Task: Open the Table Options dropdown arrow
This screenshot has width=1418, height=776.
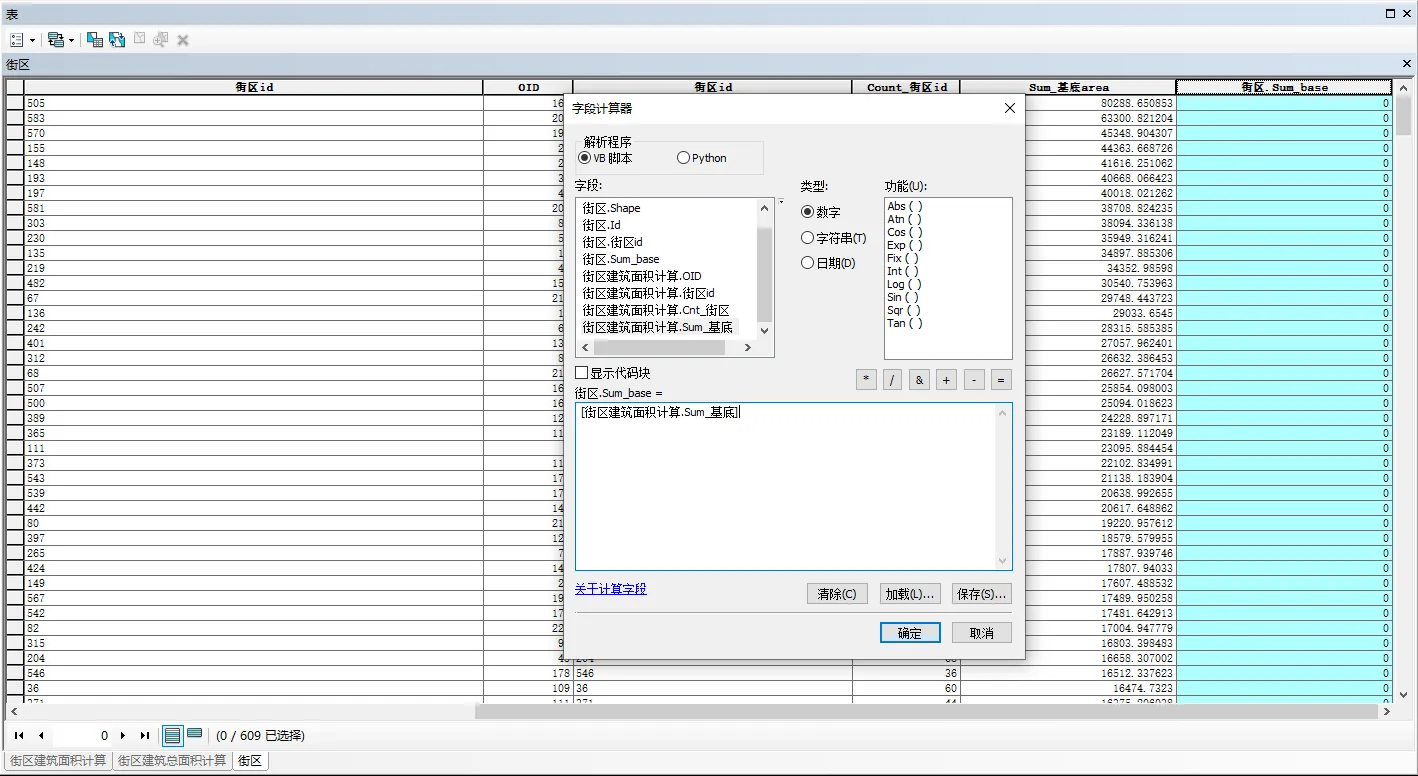Action: pos(33,41)
